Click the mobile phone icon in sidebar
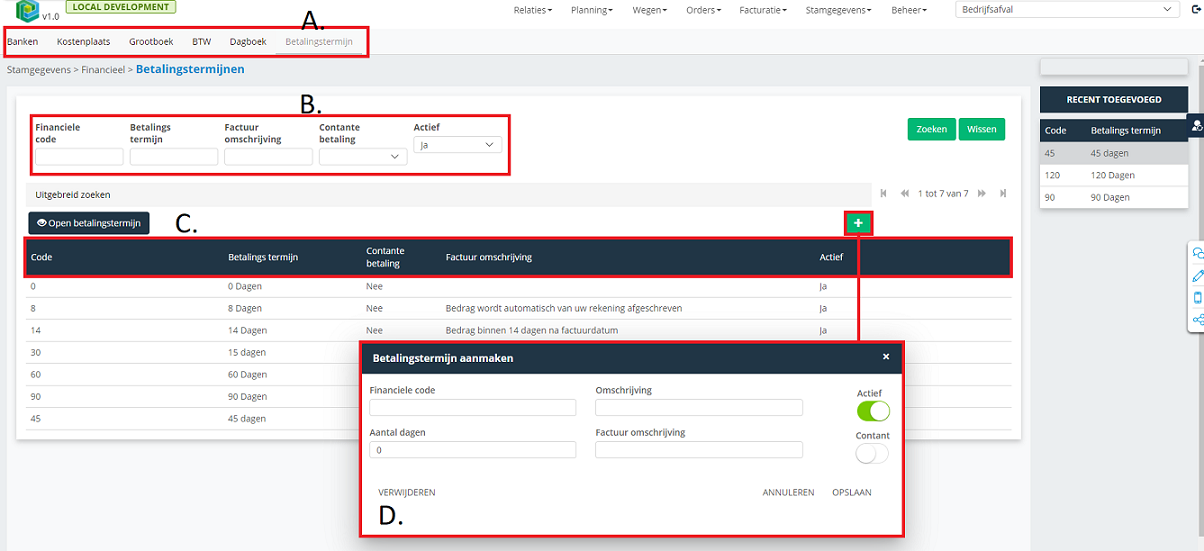The width and height of the screenshot is (1204, 551). 1197,298
